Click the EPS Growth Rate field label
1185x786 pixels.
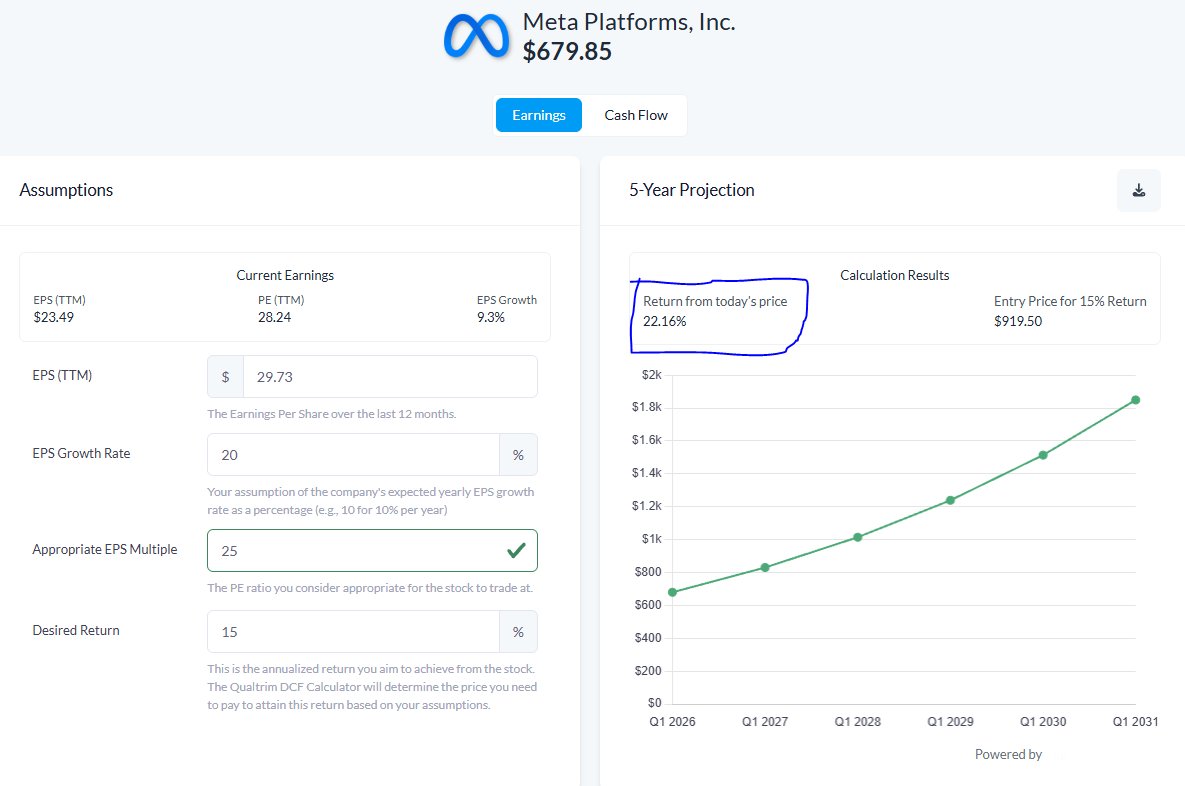[x=82, y=453]
